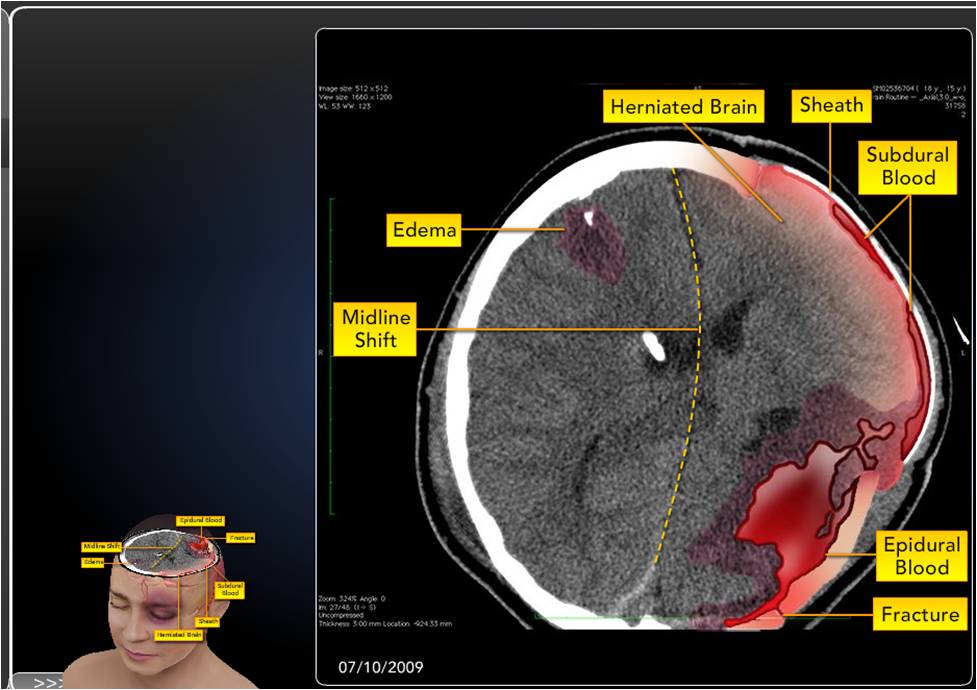The width and height of the screenshot is (977, 690).
Task: Click the large Midline Shift label
Action: [x=376, y=329]
